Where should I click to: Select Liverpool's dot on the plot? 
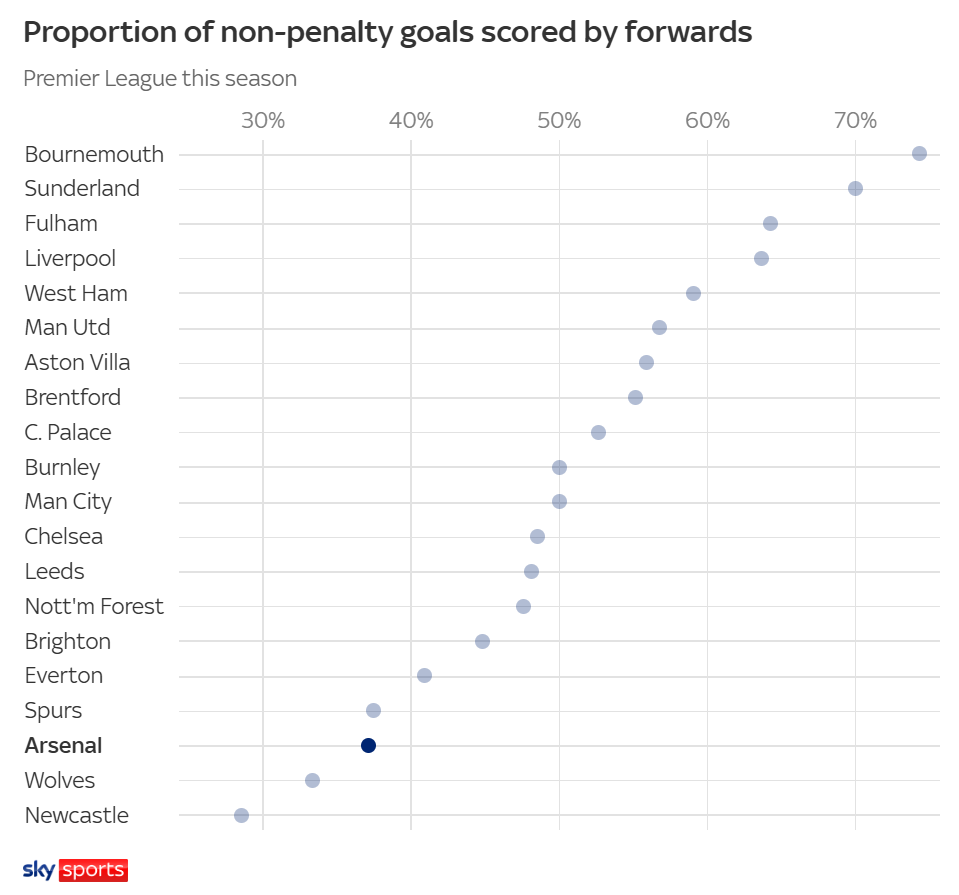[x=761, y=259]
